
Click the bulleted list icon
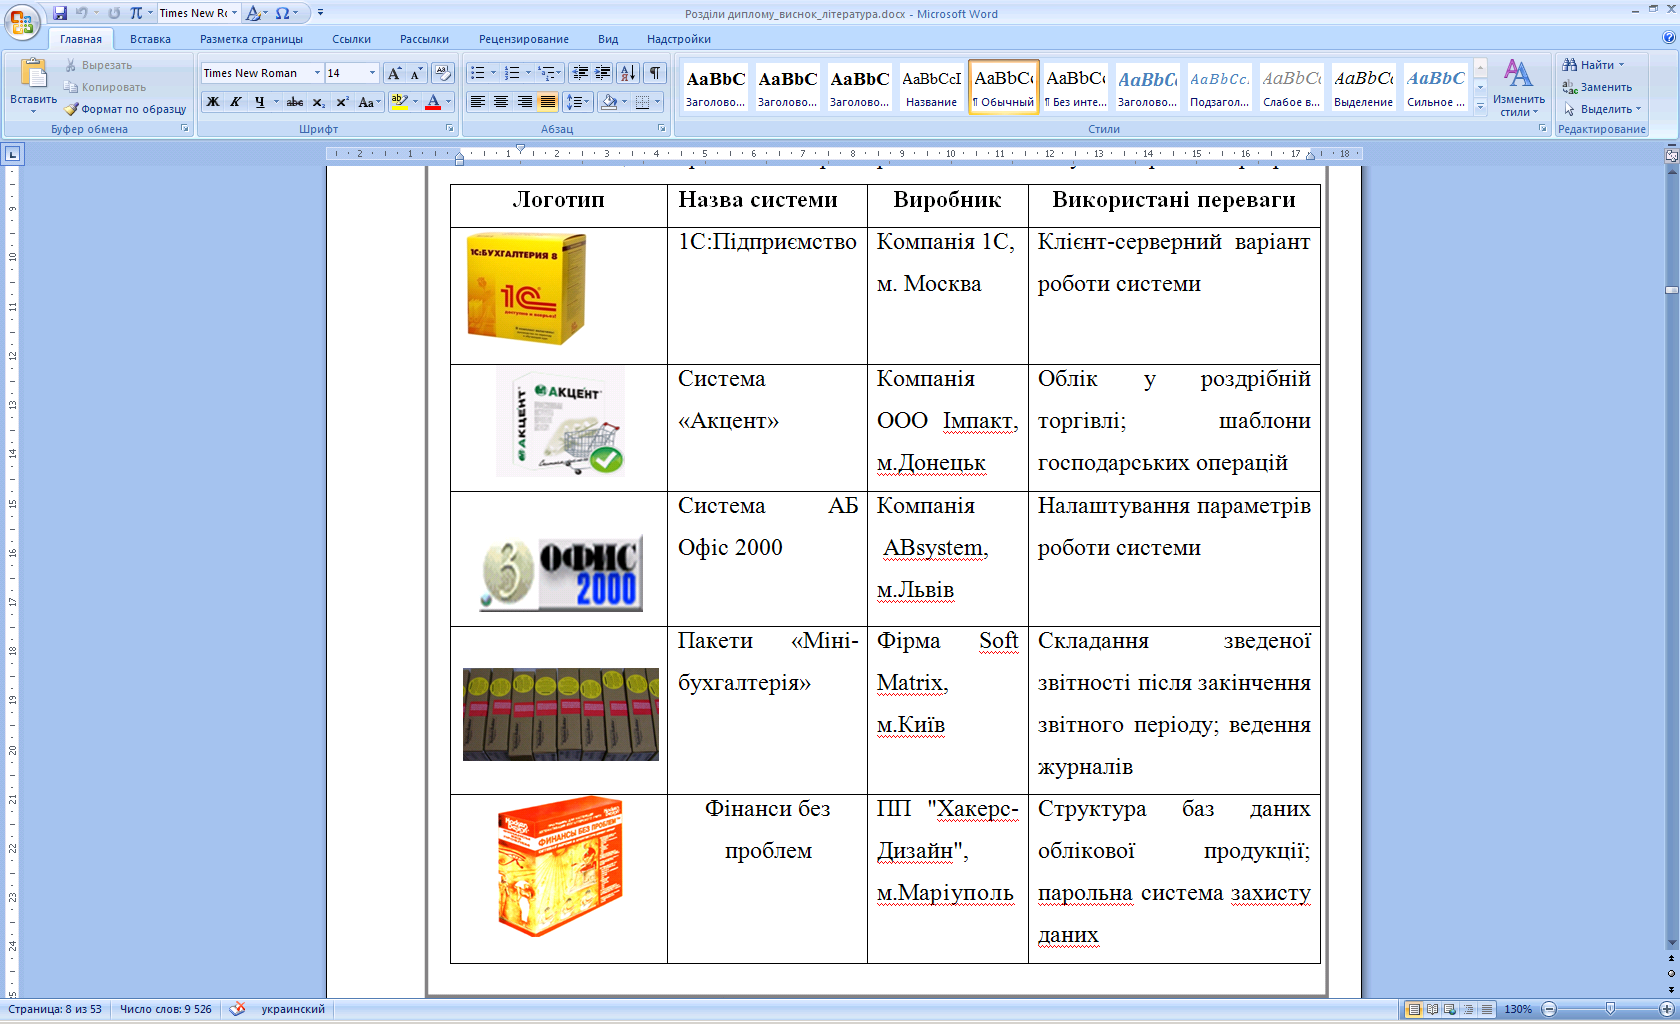(478, 73)
